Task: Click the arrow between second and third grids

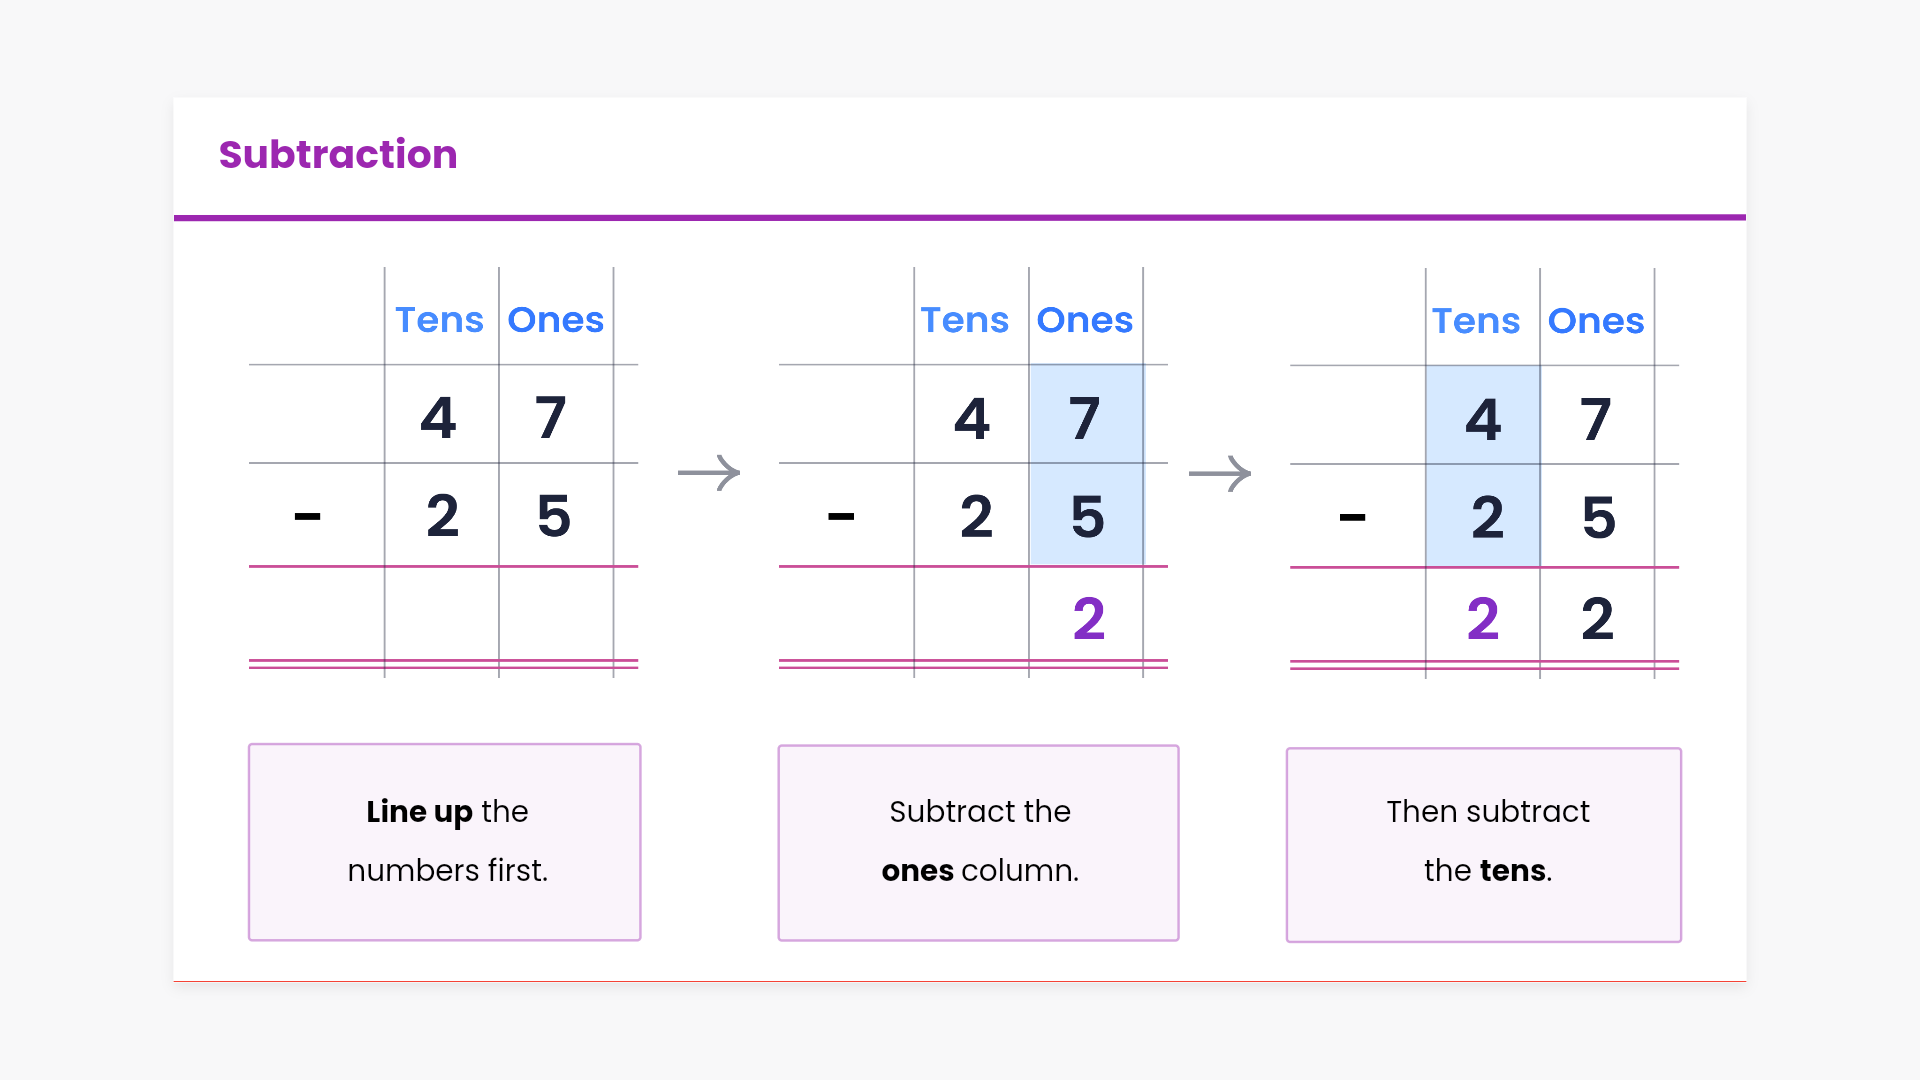Action: point(1219,474)
